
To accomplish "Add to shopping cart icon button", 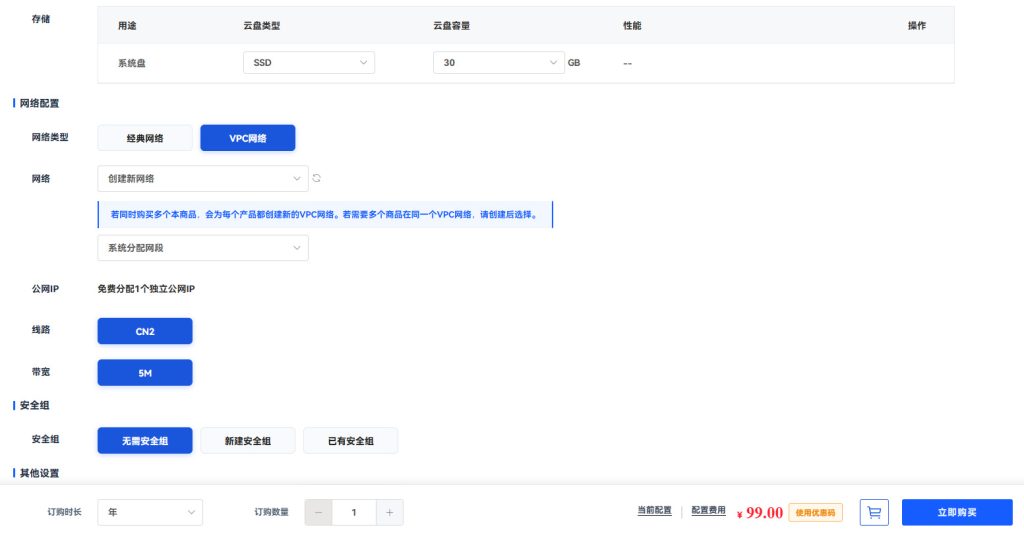I will [x=874, y=512].
